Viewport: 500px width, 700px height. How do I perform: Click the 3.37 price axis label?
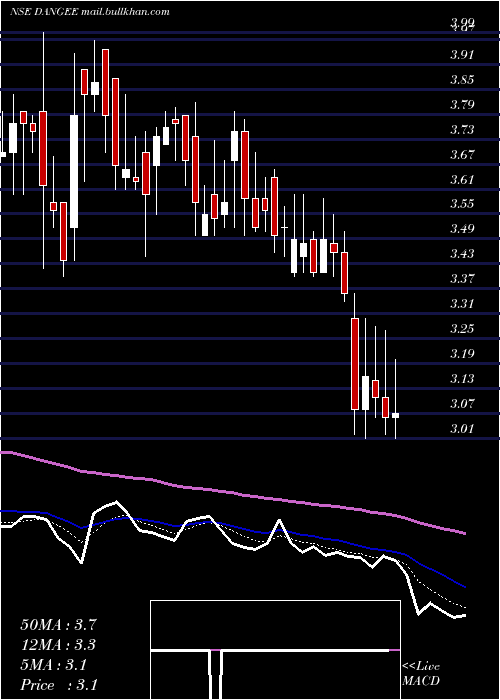462,279
